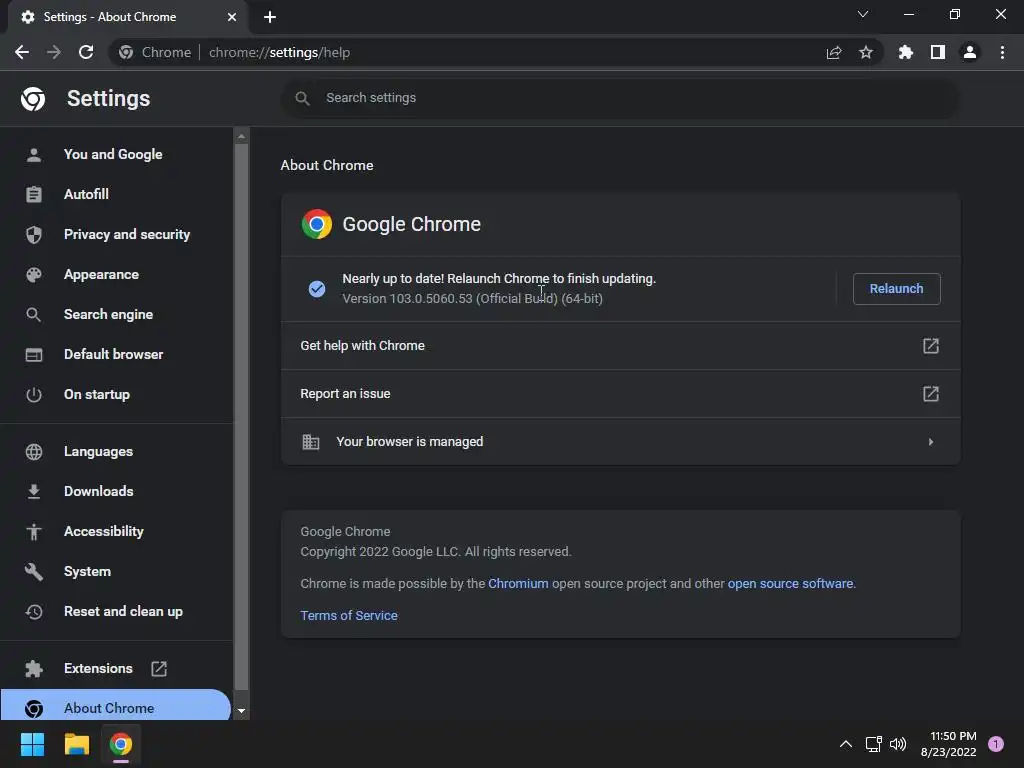Open Reset and clean up settings
The image size is (1024, 768).
(116, 611)
